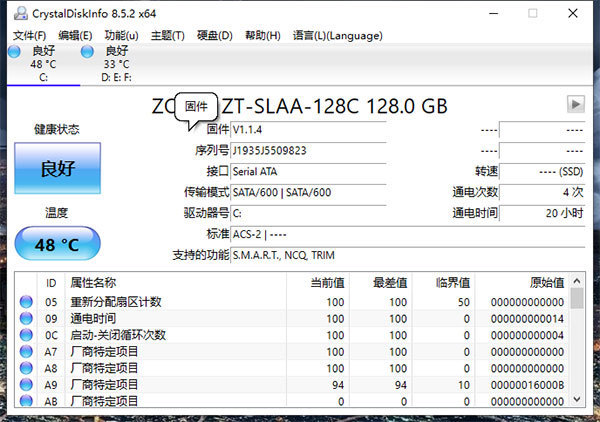Click raw value 00000016000B

click(x=527, y=385)
